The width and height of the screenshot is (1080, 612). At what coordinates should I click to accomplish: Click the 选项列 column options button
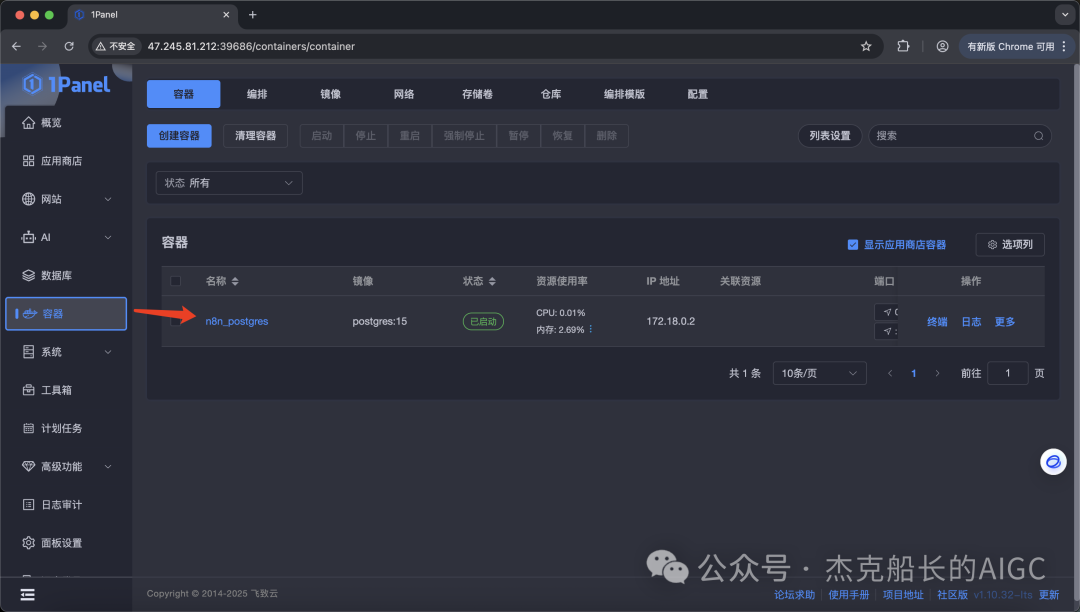click(x=1010, y=244)
